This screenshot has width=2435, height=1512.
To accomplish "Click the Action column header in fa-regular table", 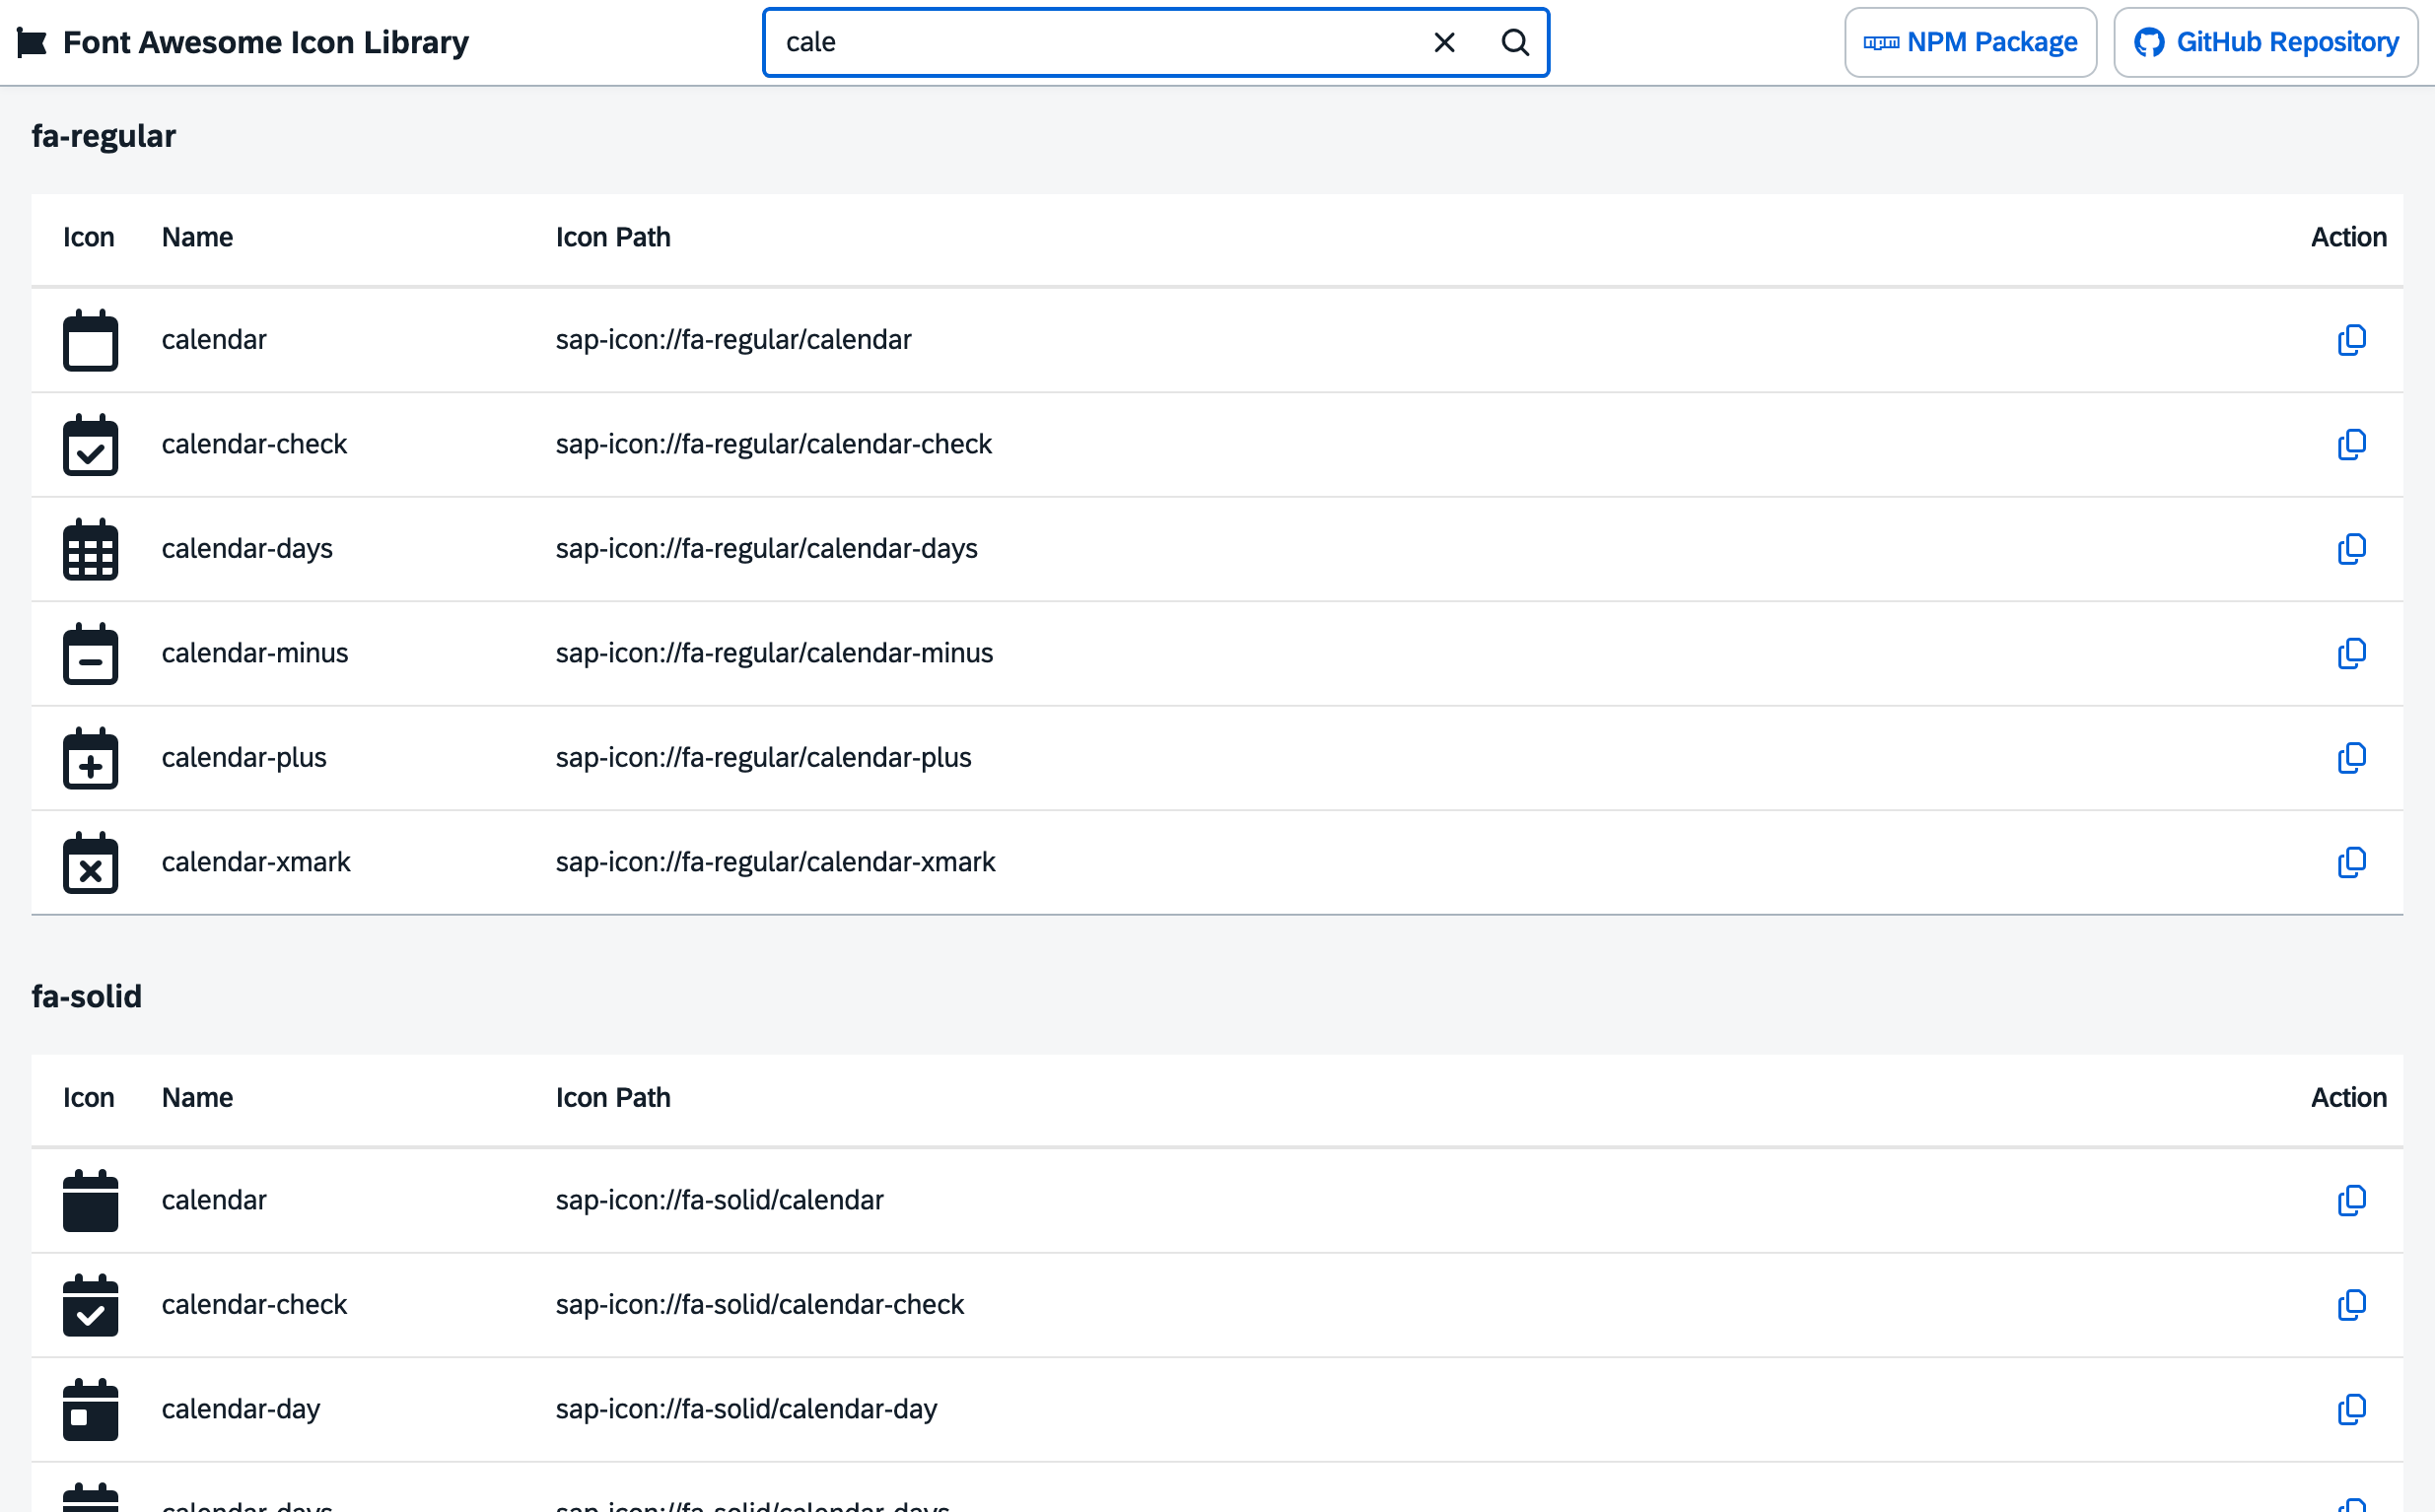I will coord(2348,237).
